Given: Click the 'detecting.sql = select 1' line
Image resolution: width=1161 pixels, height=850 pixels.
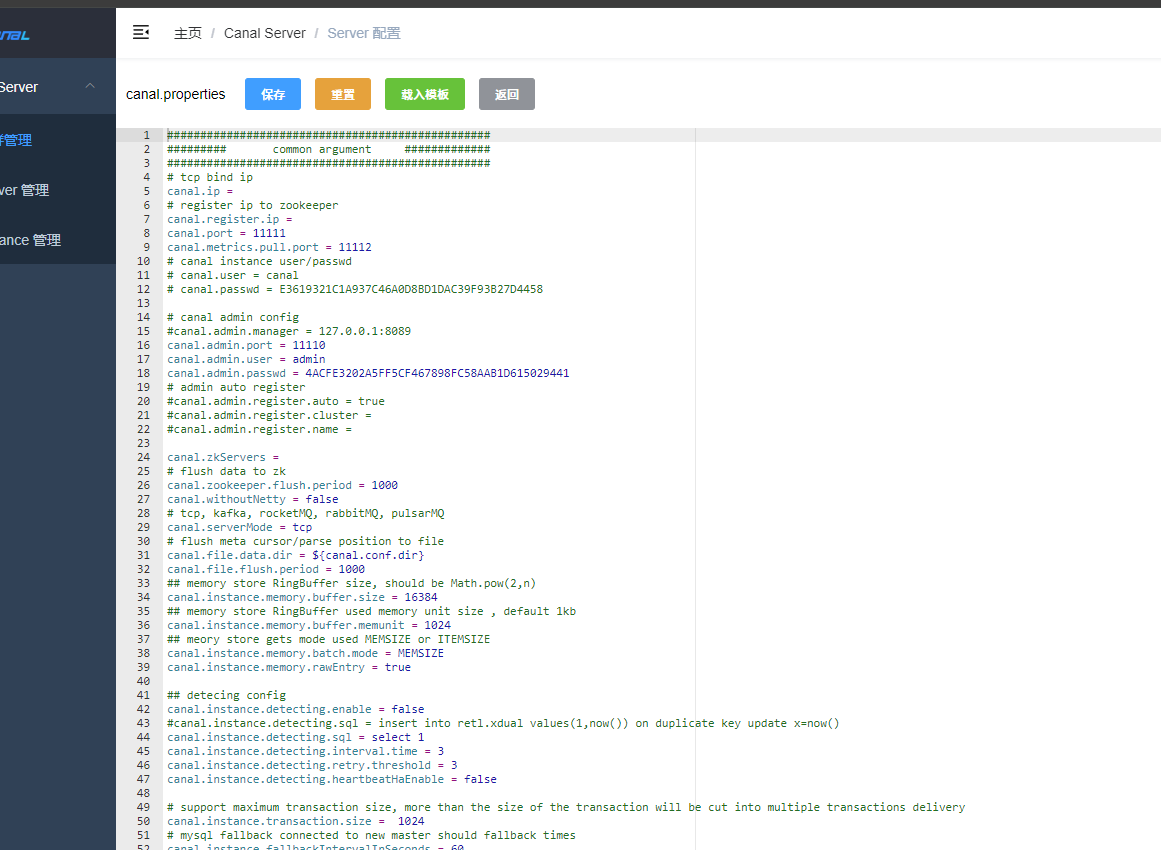Looking at the screenshot, I should click(x=295, y=737).
